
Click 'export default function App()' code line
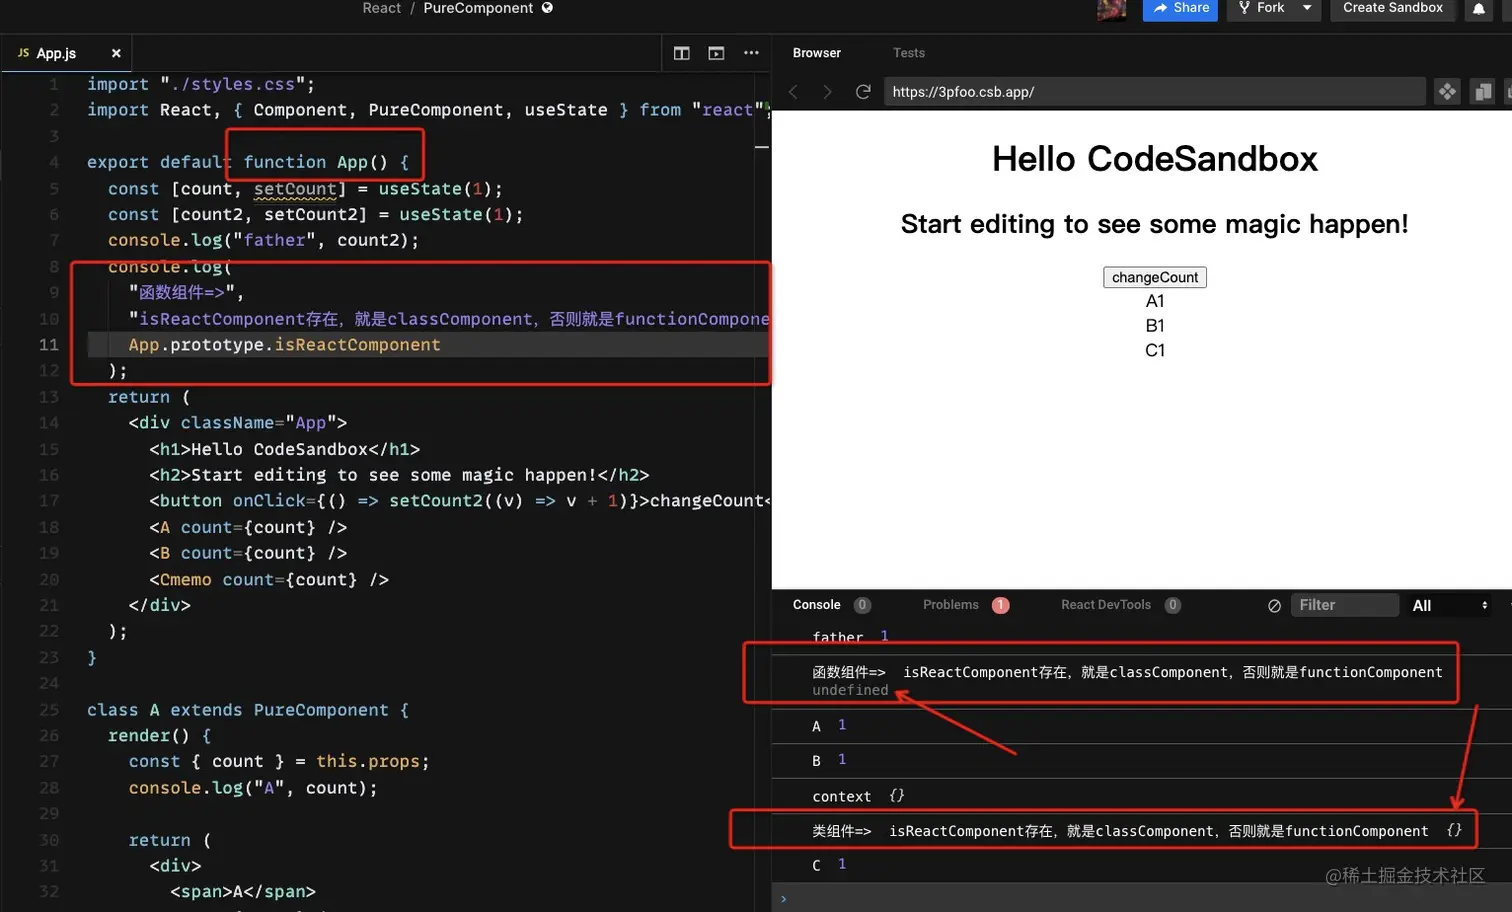247,162
